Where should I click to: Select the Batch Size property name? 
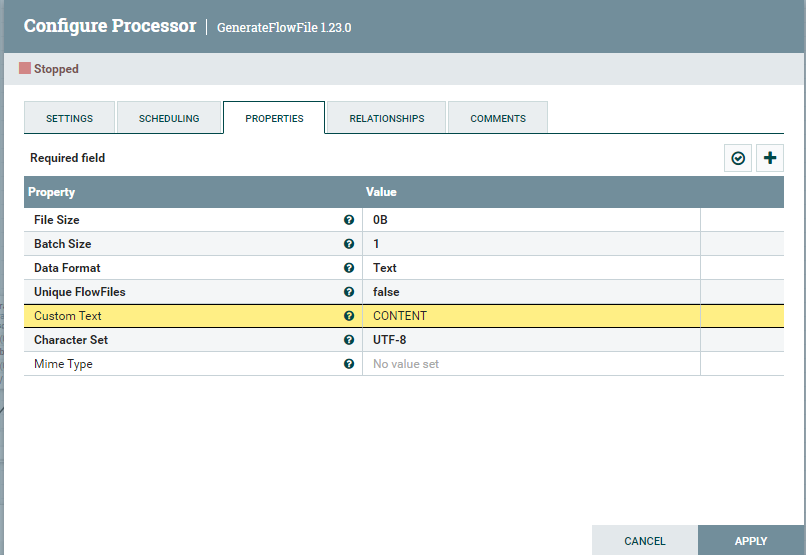63,244
